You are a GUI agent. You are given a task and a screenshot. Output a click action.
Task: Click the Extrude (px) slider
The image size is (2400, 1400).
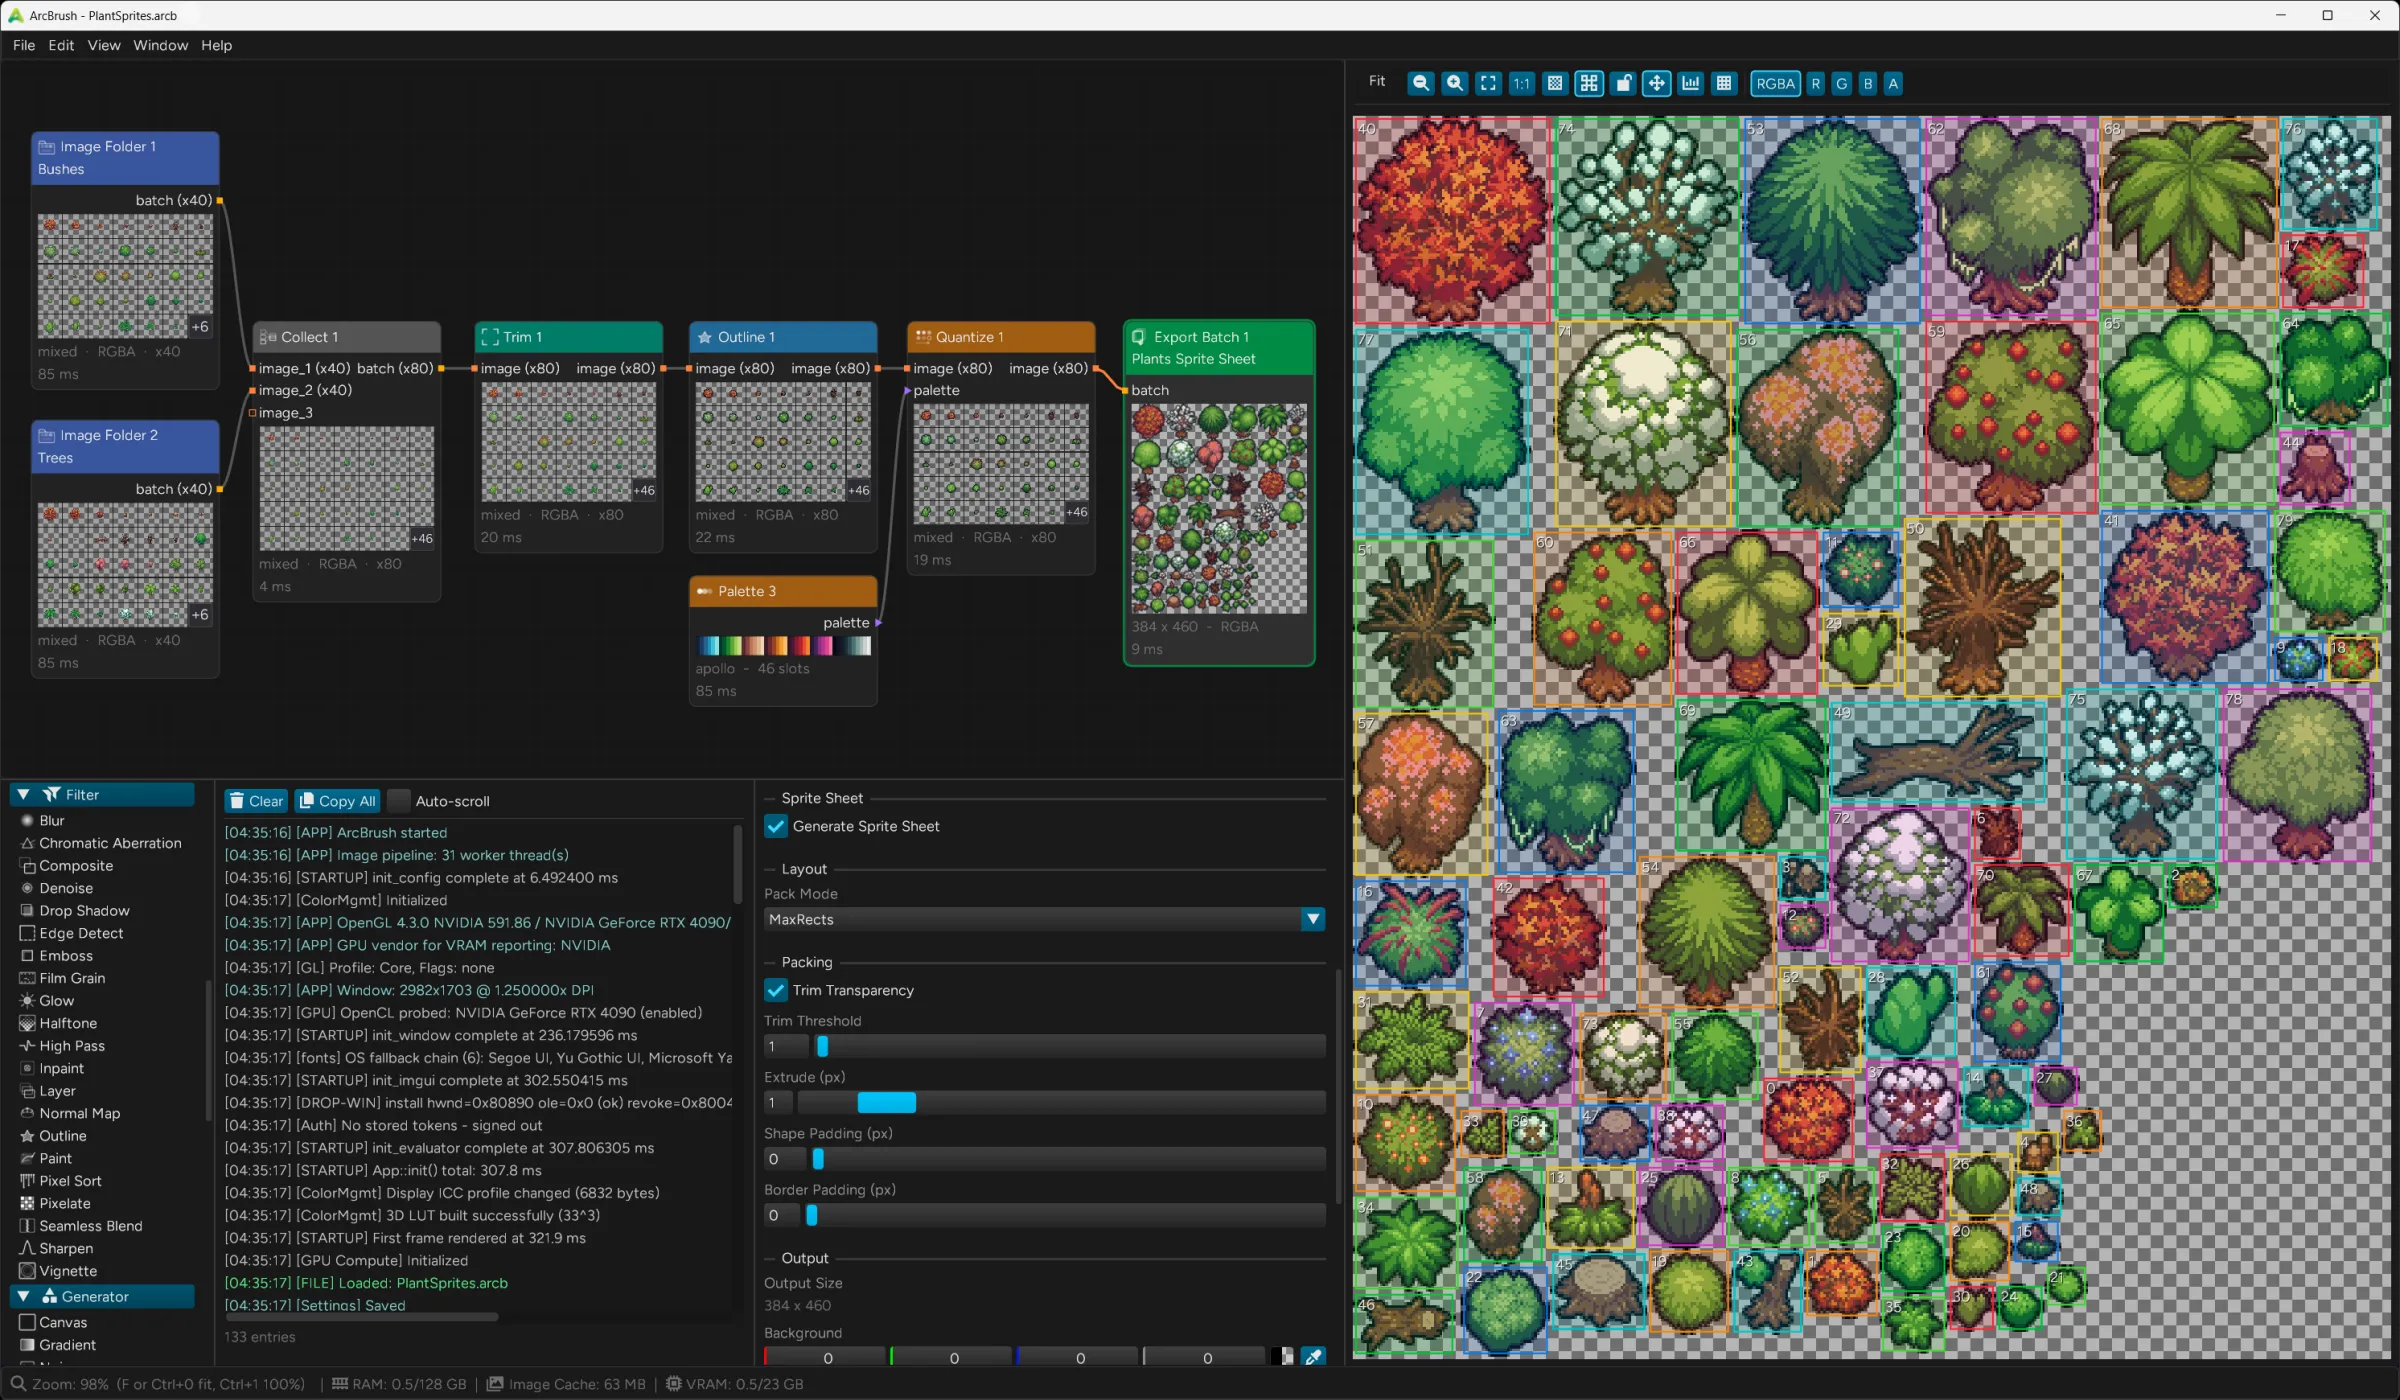(x=1062, y=1103)
